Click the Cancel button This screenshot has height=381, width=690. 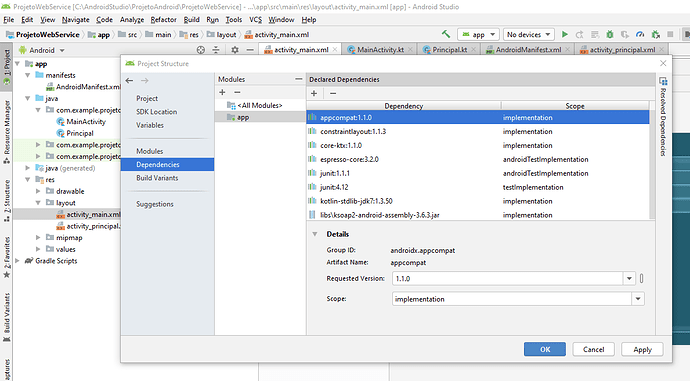point(593,349)
